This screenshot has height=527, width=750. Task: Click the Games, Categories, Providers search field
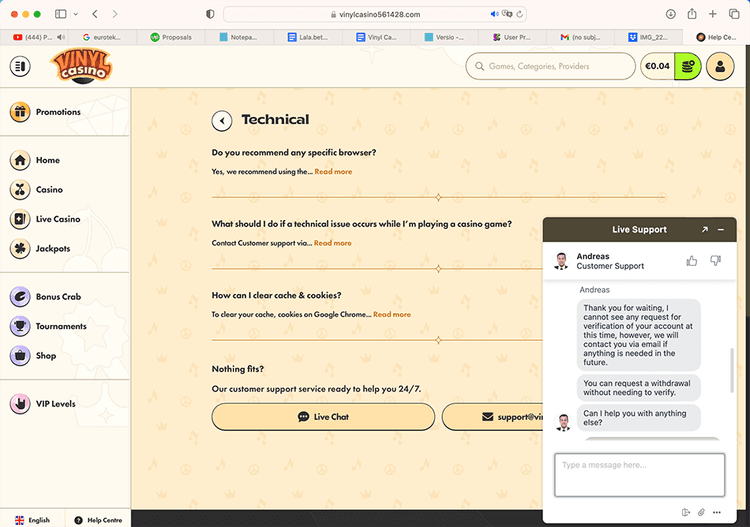coord(550,66)
